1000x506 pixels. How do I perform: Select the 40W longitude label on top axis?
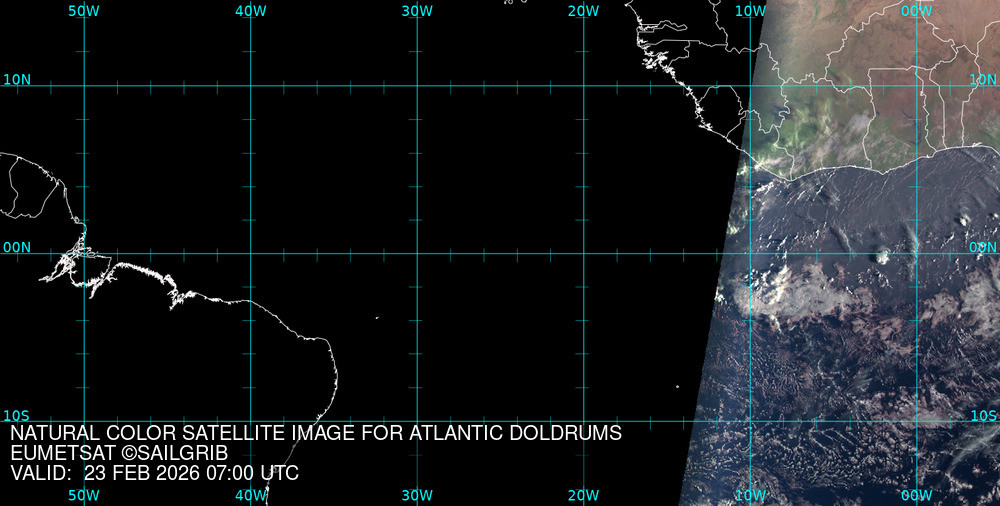(x=250, y=11)
